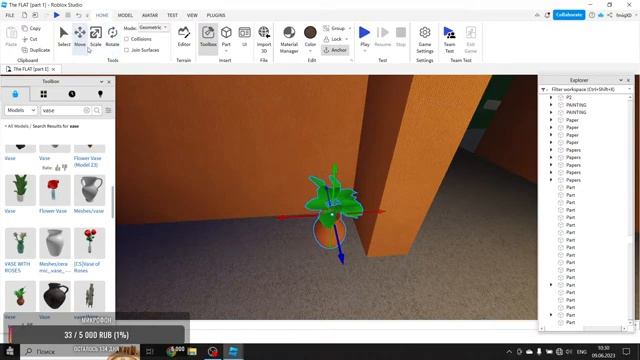Toggle the Toolbox panel button
This screenshot has width=640, height=360.
point(208,36)
